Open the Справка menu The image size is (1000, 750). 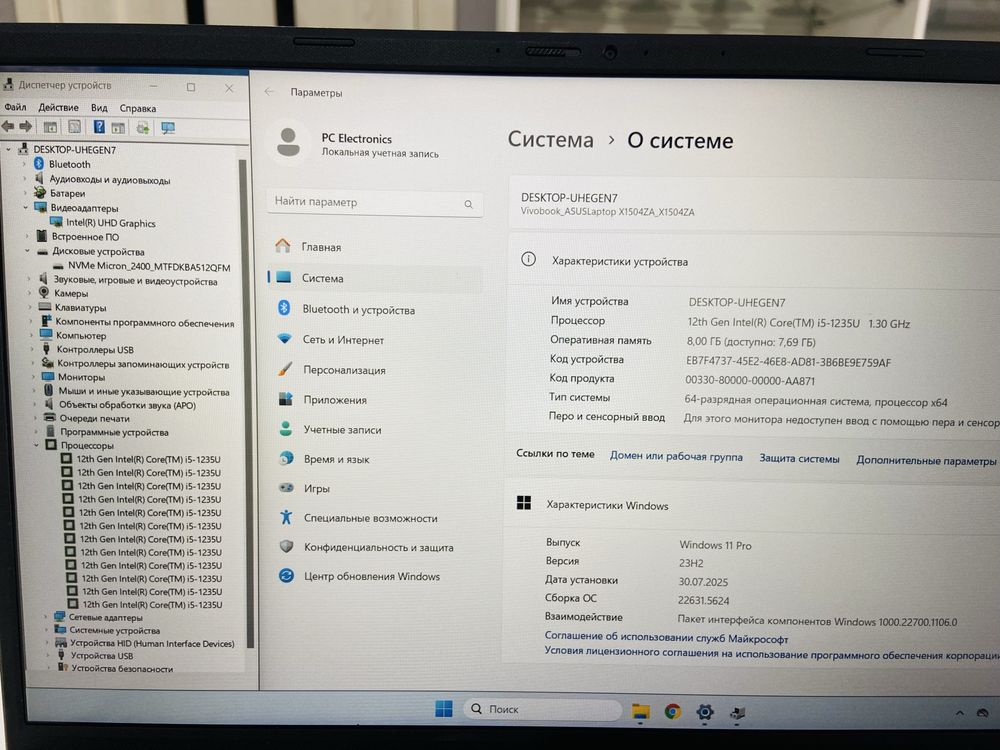click(x=138, y=108)
